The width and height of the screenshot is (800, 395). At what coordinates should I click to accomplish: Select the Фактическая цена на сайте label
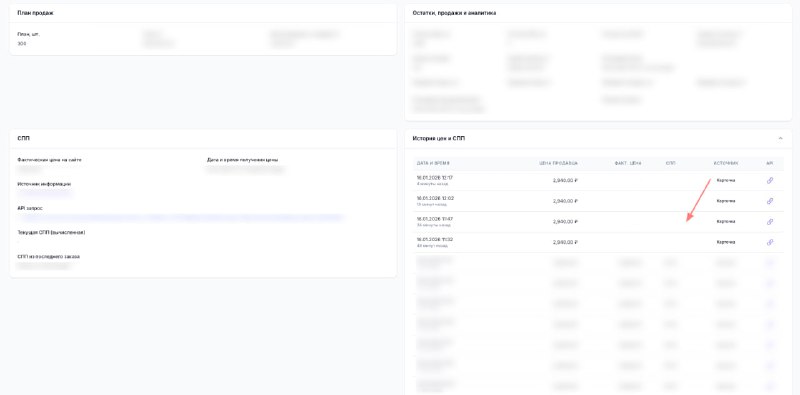coord(49,160)
